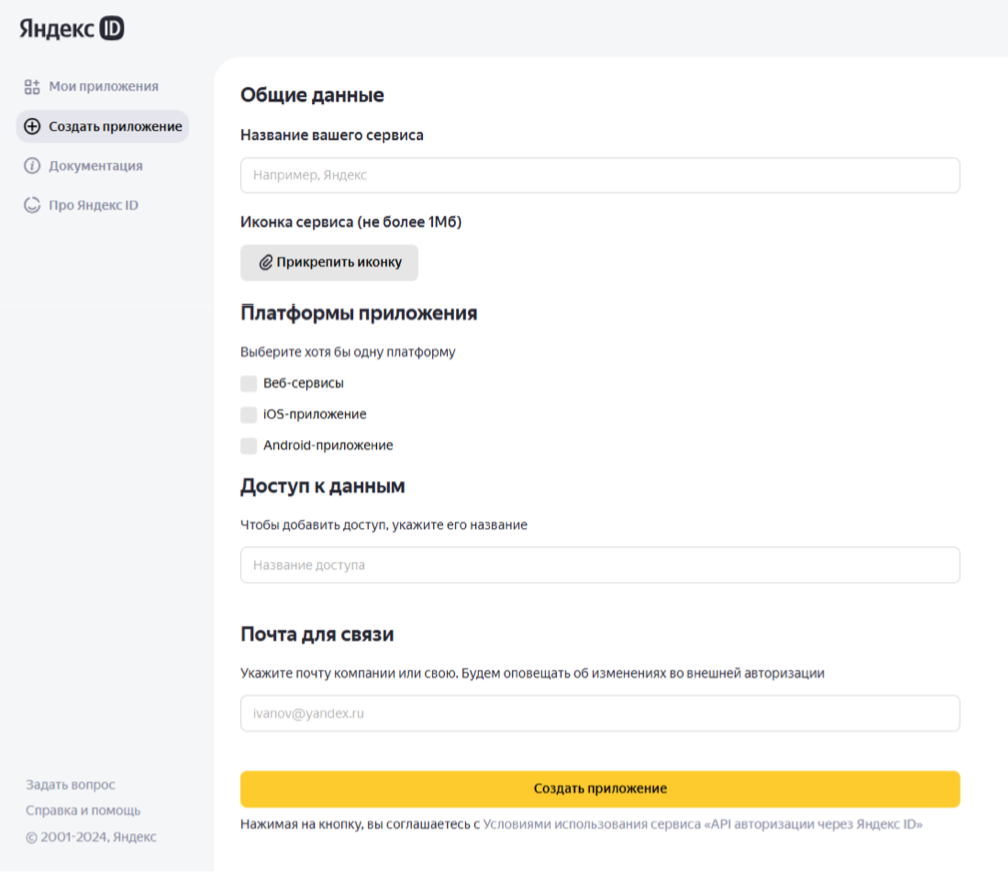Click the plus circle icon beside Создать приложение
The height and width of the screenshot is (872, 1008).
click(x=32, y=127)
